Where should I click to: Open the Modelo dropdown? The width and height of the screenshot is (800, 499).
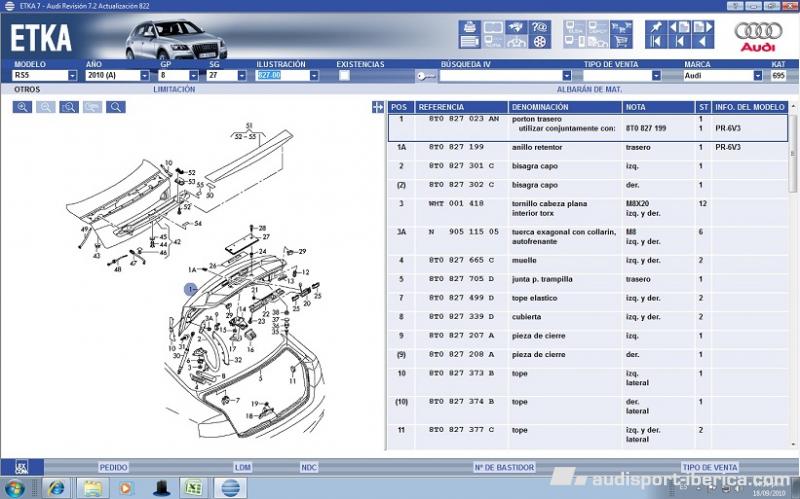point(72,76)
